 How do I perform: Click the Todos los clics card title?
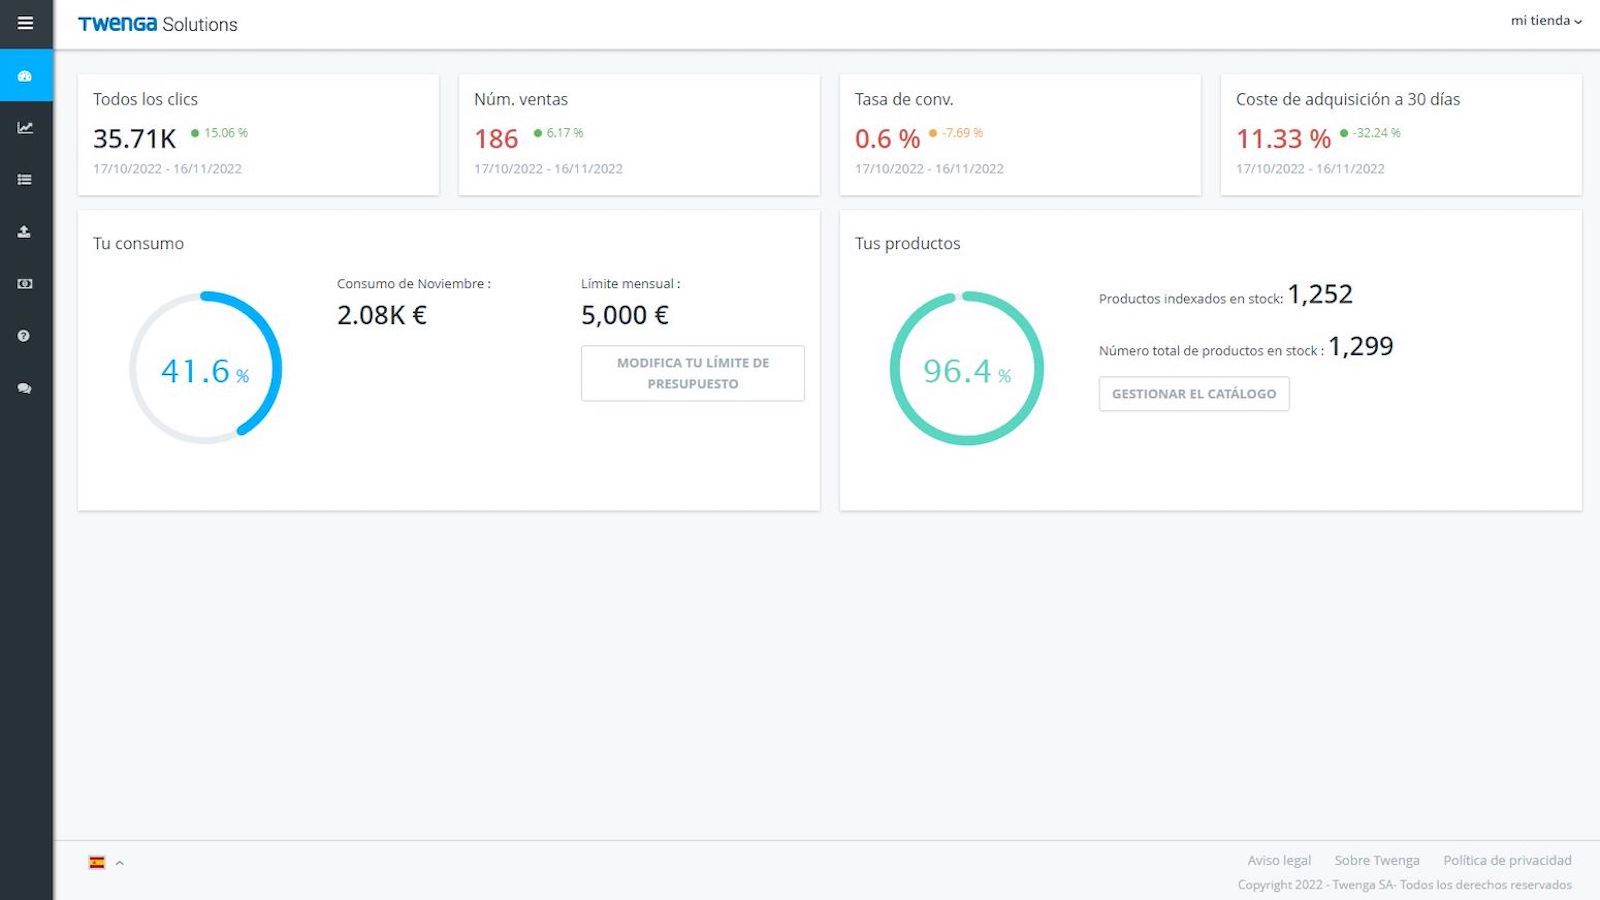click(x=145, y=99)
